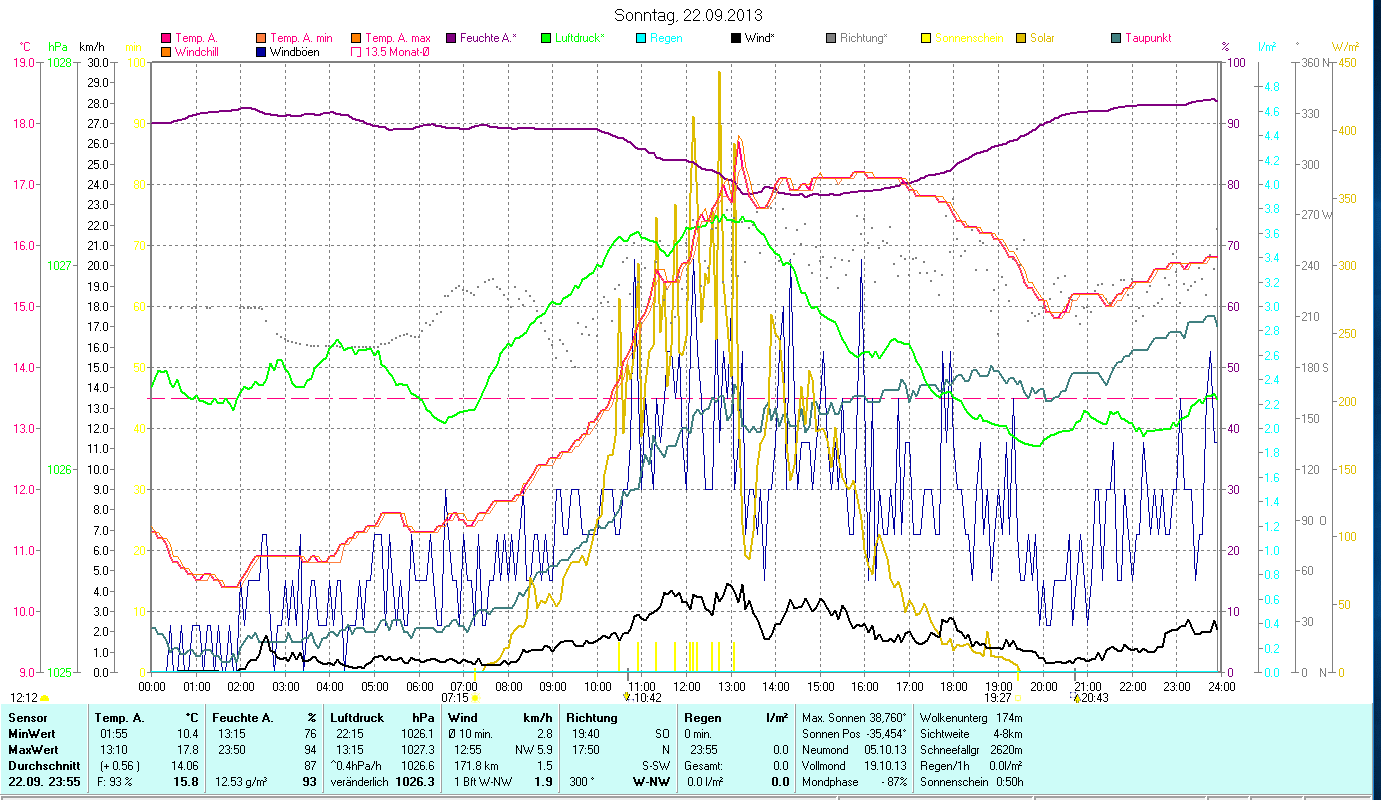
Task: Click the sunset icon at 19:27
Action: (1018, 698)
